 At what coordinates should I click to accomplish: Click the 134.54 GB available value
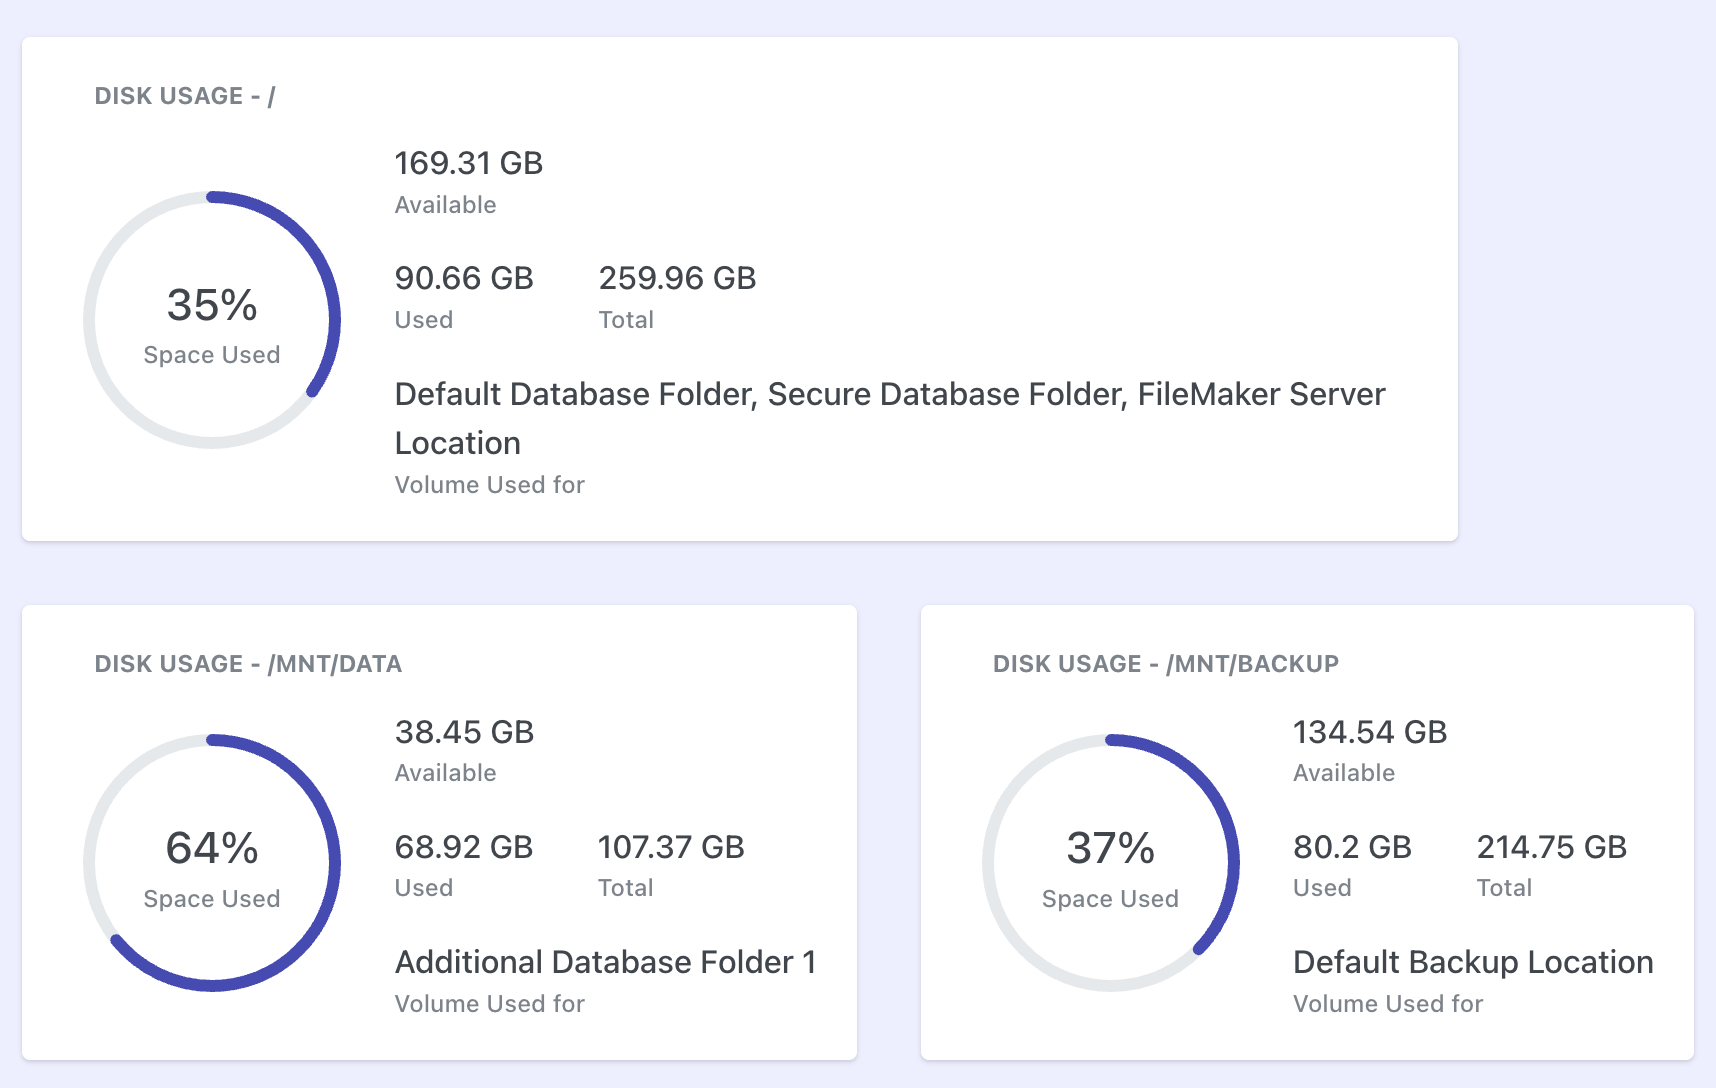1369,732
